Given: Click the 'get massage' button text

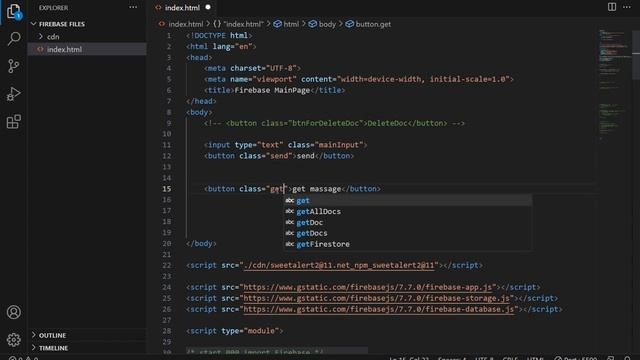Looking at the screenshot, I should [x=317, y=189].
